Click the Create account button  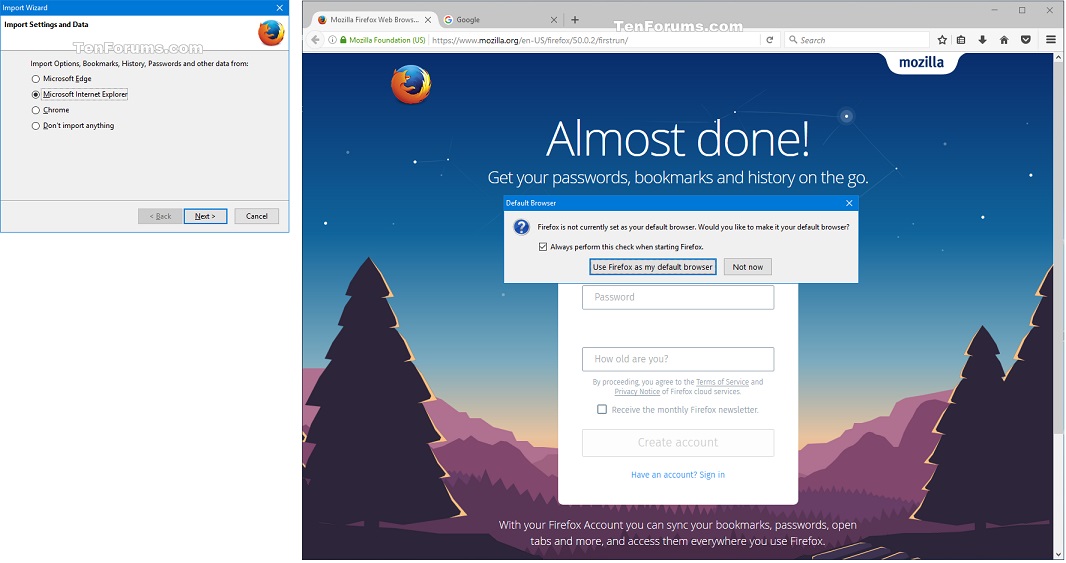point(678,443)
